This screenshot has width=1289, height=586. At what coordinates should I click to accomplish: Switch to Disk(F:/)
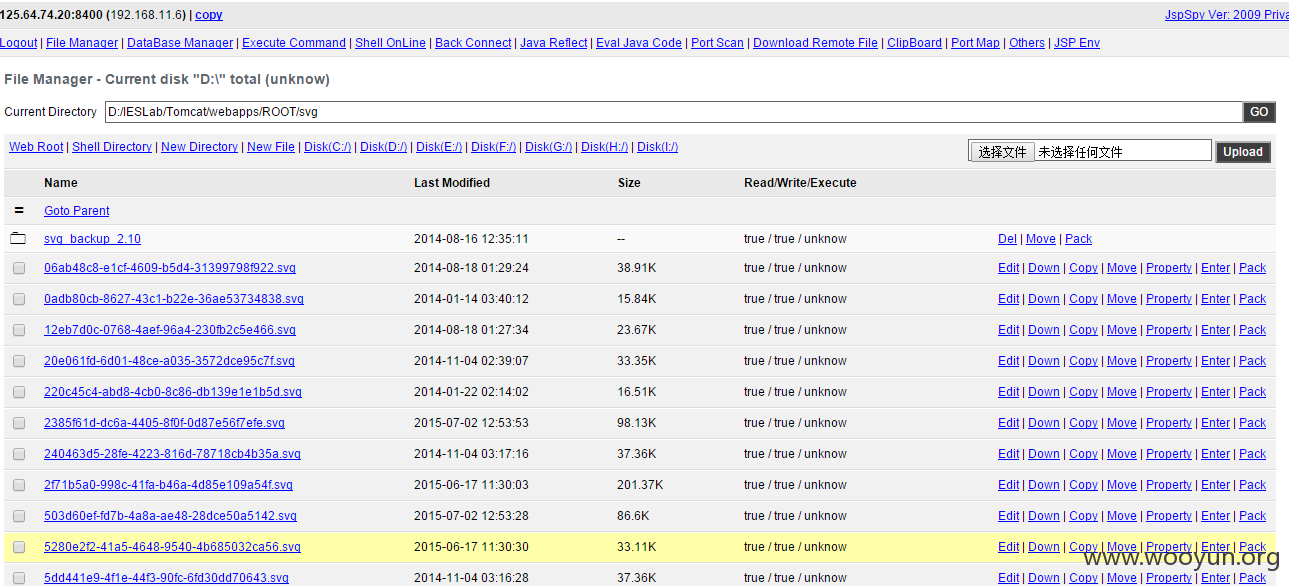point(494,147)
